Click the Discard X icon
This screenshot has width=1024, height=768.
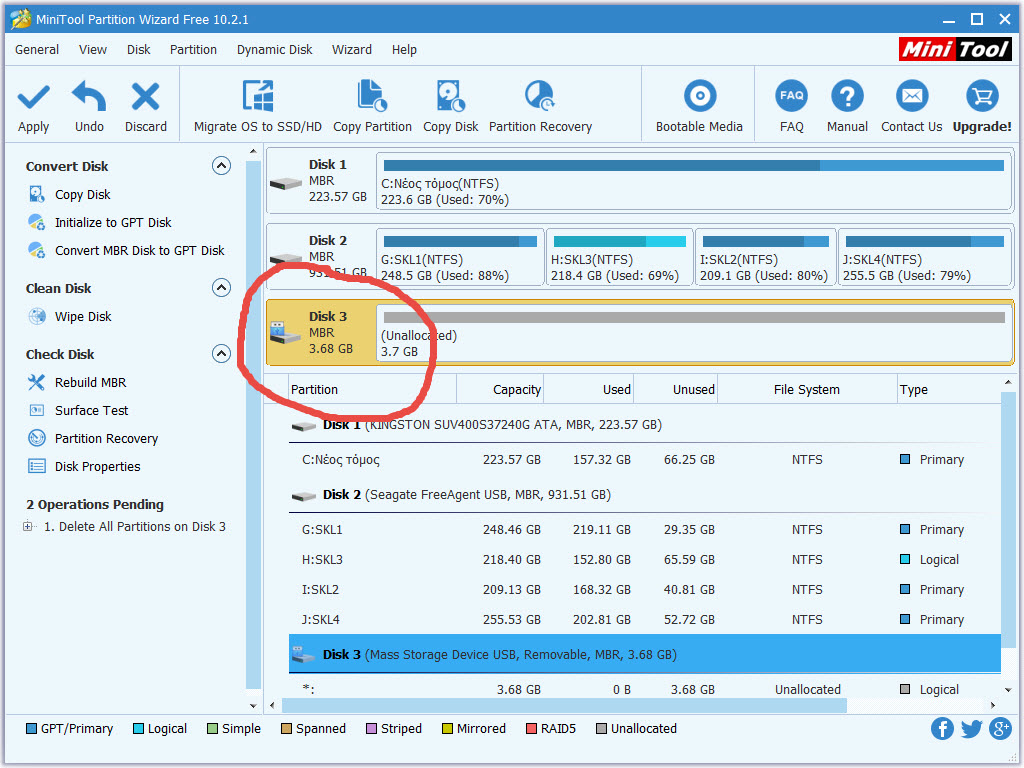[146, 97]
